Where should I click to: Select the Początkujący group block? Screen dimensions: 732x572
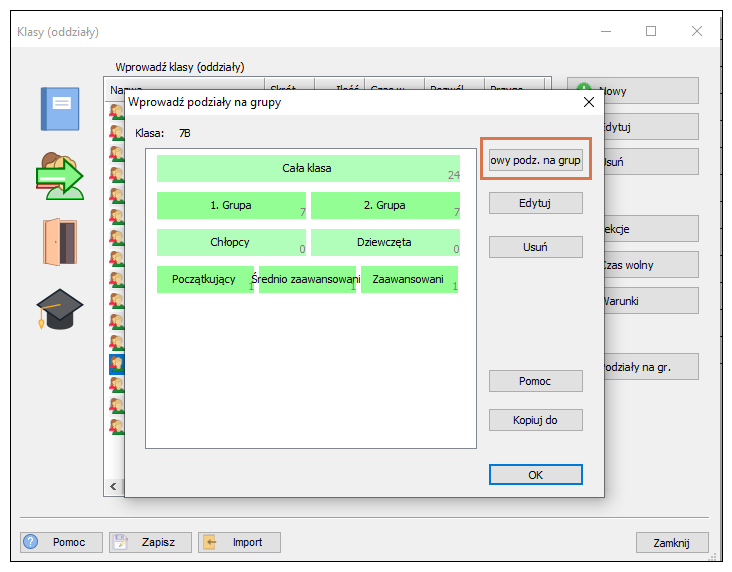click(205, 279)
